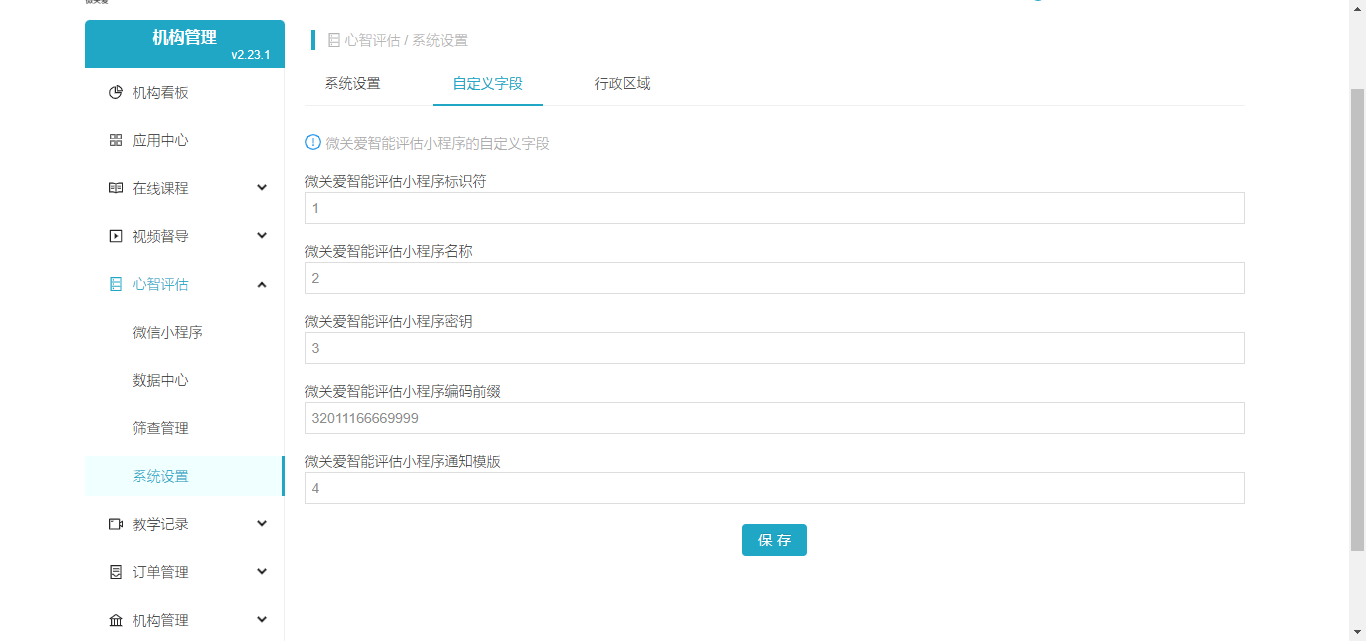Click the 机构看板 pie chart icon

pos(116,93)
